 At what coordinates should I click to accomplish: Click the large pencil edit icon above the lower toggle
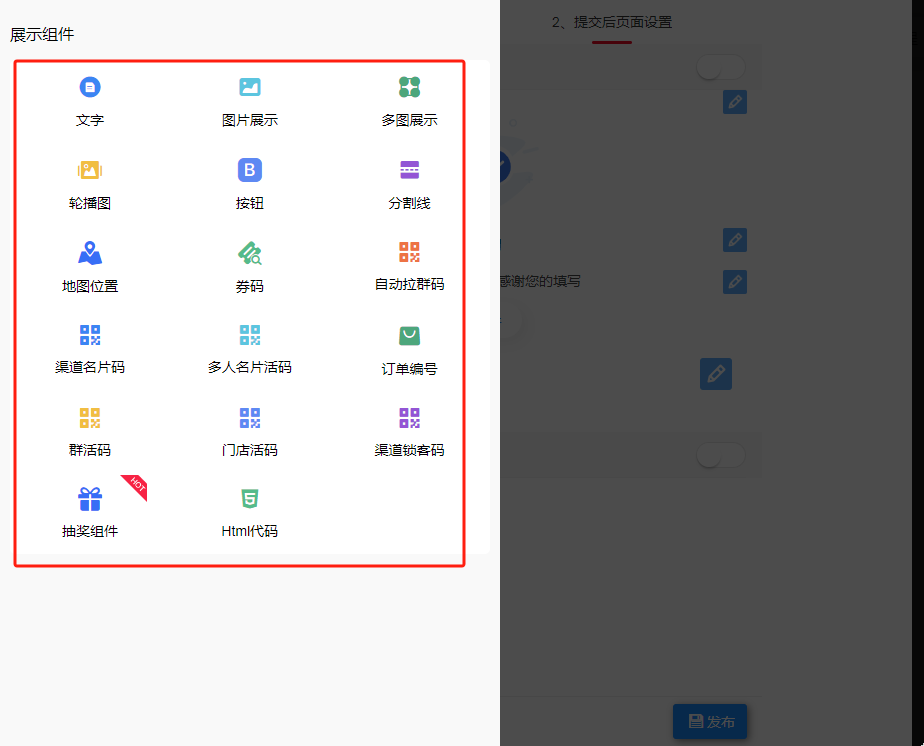pyautogui.click(x=716, y=374)
